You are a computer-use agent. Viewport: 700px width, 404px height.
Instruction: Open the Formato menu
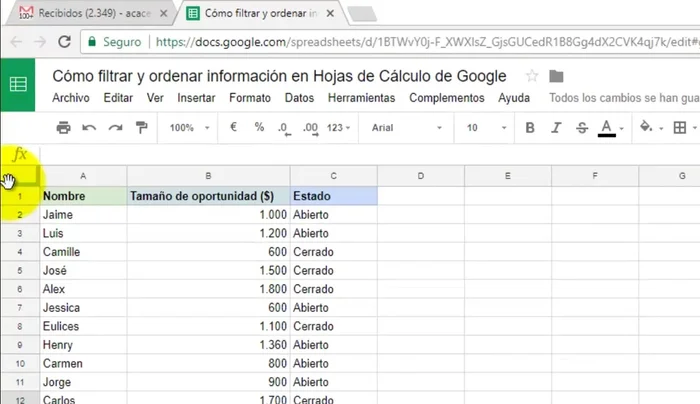pos(250,98)
